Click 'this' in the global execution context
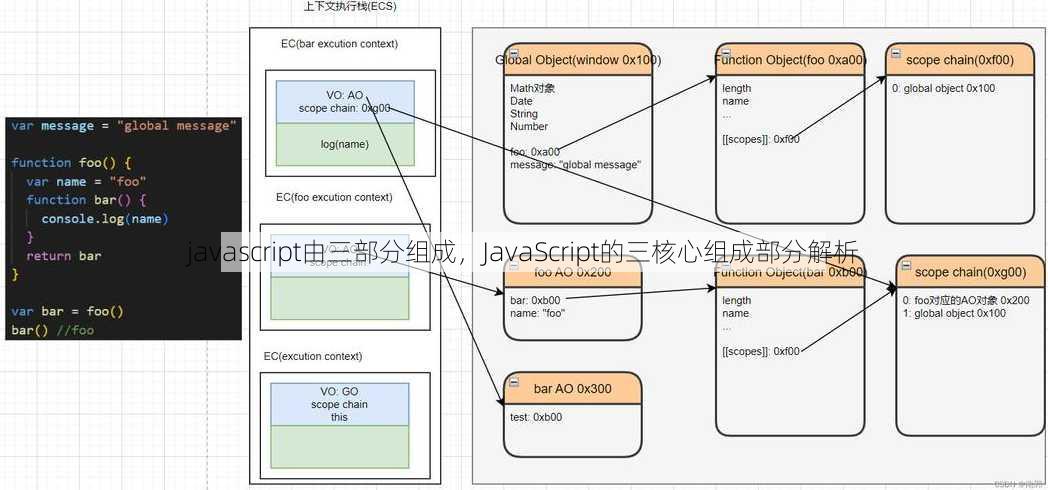The width and height of the screenshot is (1048, 490). (340, 417)
